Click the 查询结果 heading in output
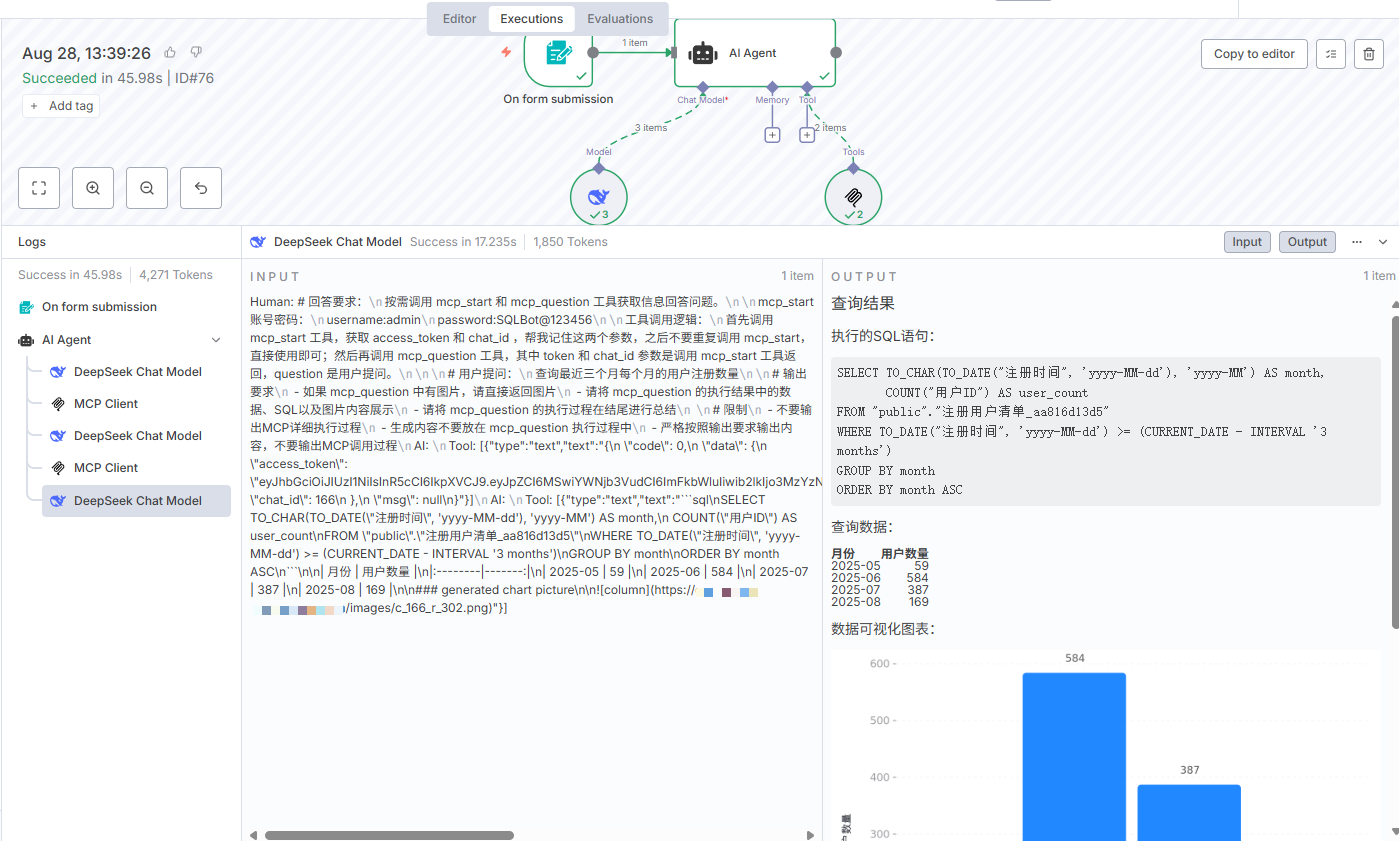The image size is (1399, 841). tap(863, 303)
